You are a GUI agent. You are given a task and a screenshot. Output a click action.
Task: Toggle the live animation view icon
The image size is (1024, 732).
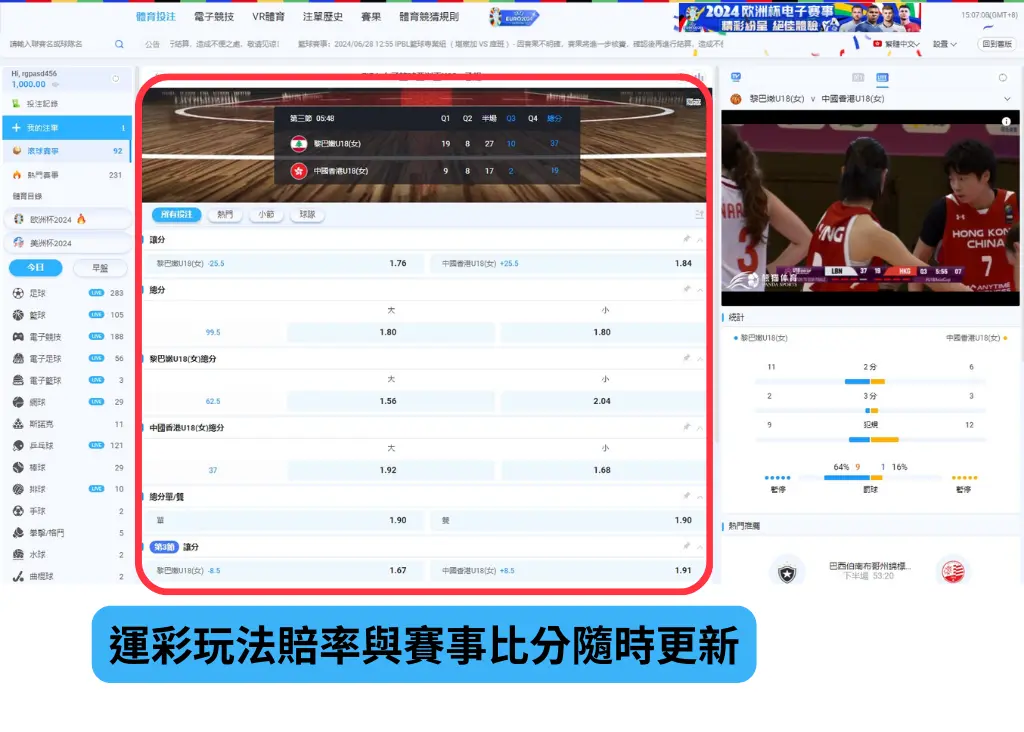[859, 77]
